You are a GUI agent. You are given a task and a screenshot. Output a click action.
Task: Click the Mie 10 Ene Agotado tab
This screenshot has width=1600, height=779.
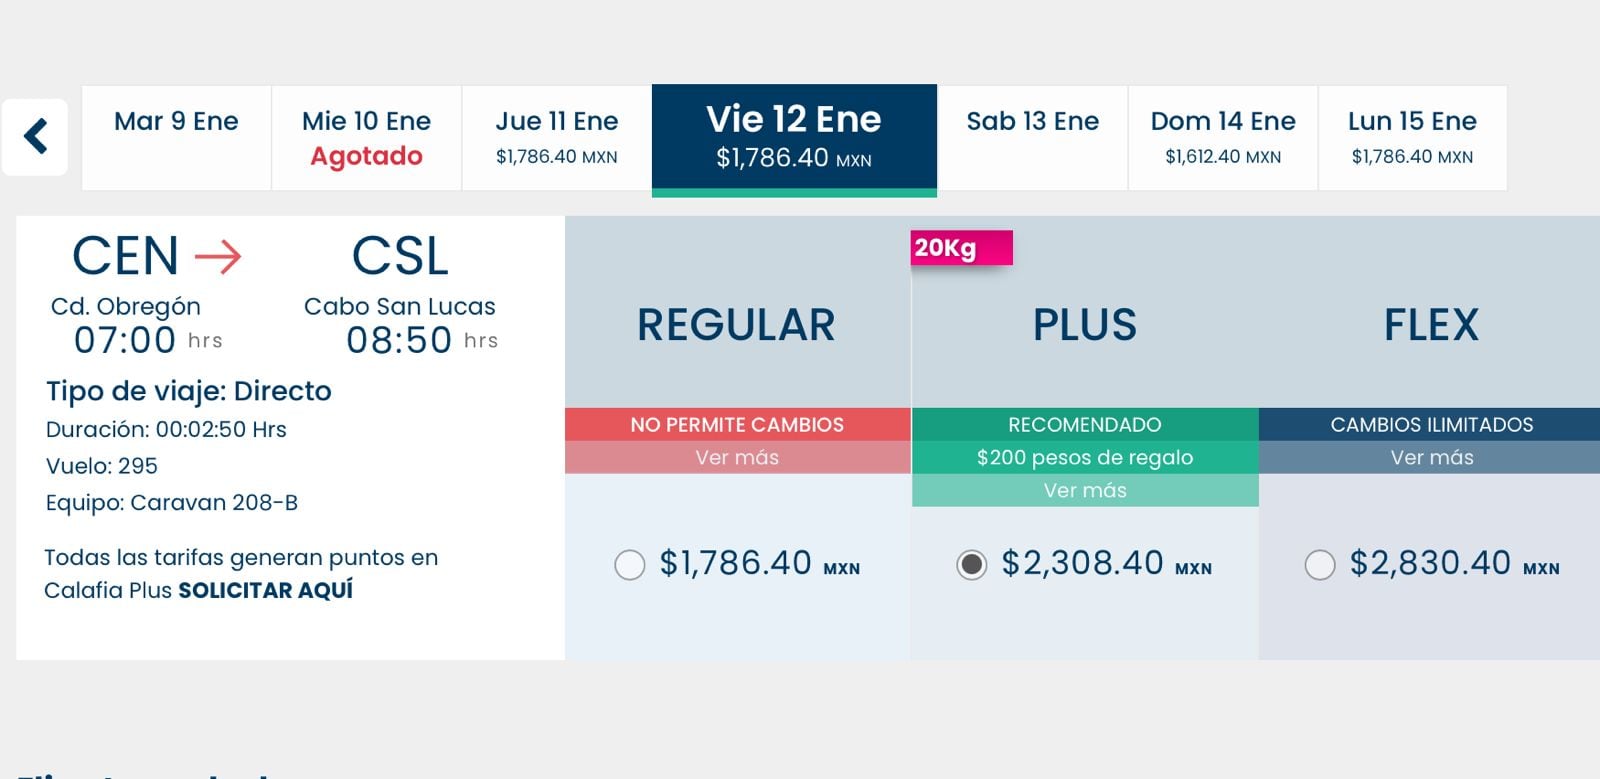tap(366, 137)
